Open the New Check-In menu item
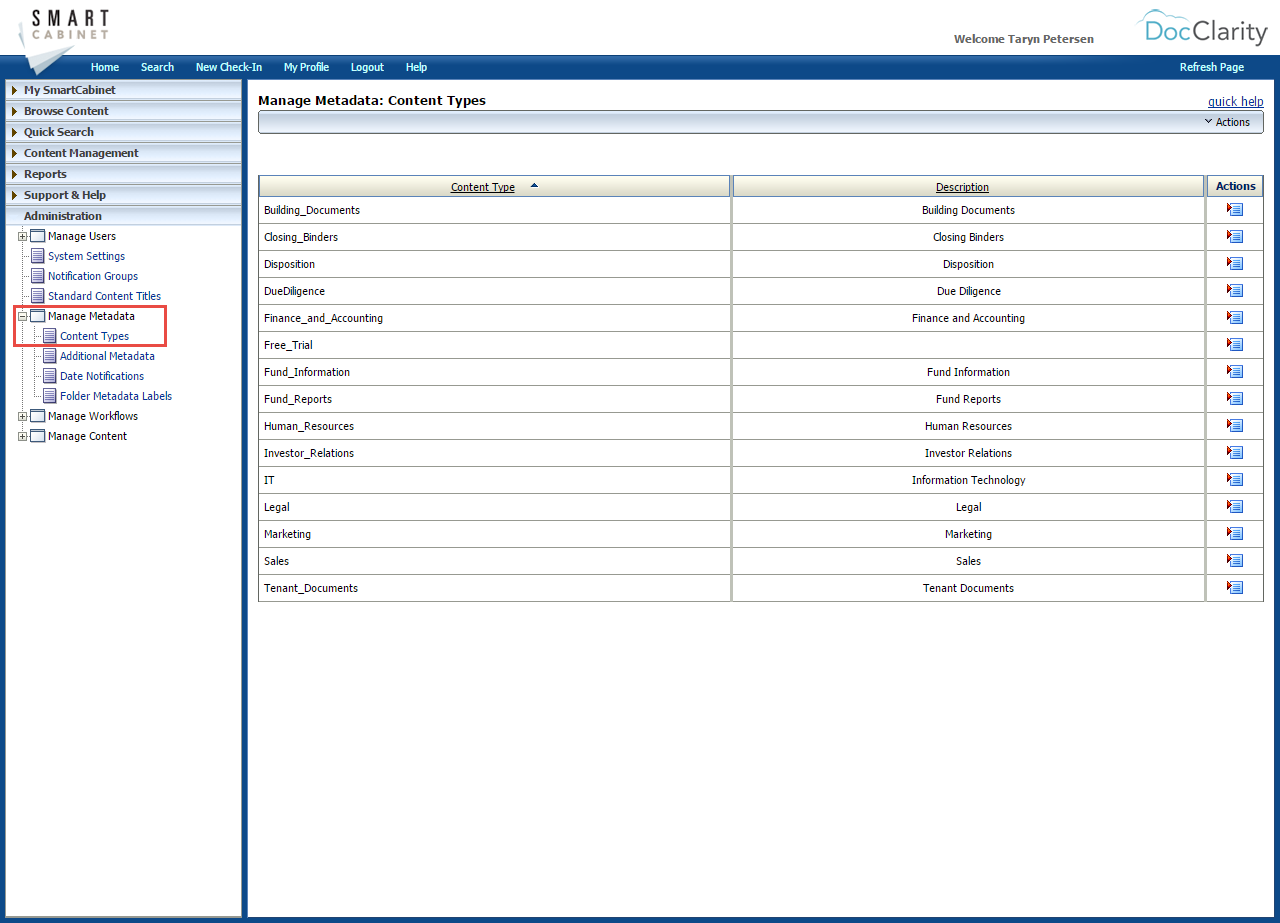 tap(229, 67)
